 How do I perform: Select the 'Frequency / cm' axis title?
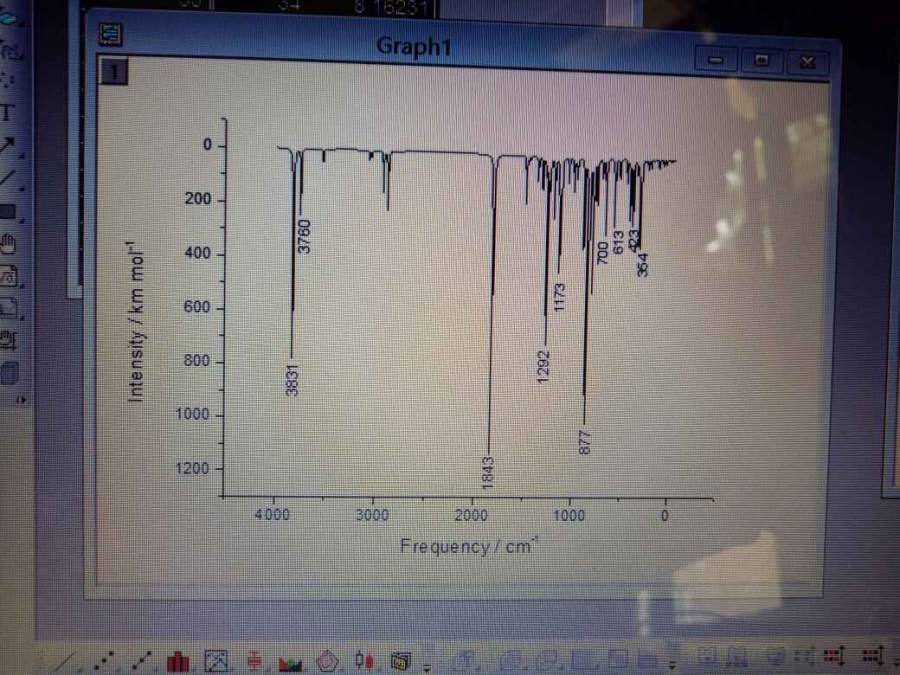coord(468,545)
